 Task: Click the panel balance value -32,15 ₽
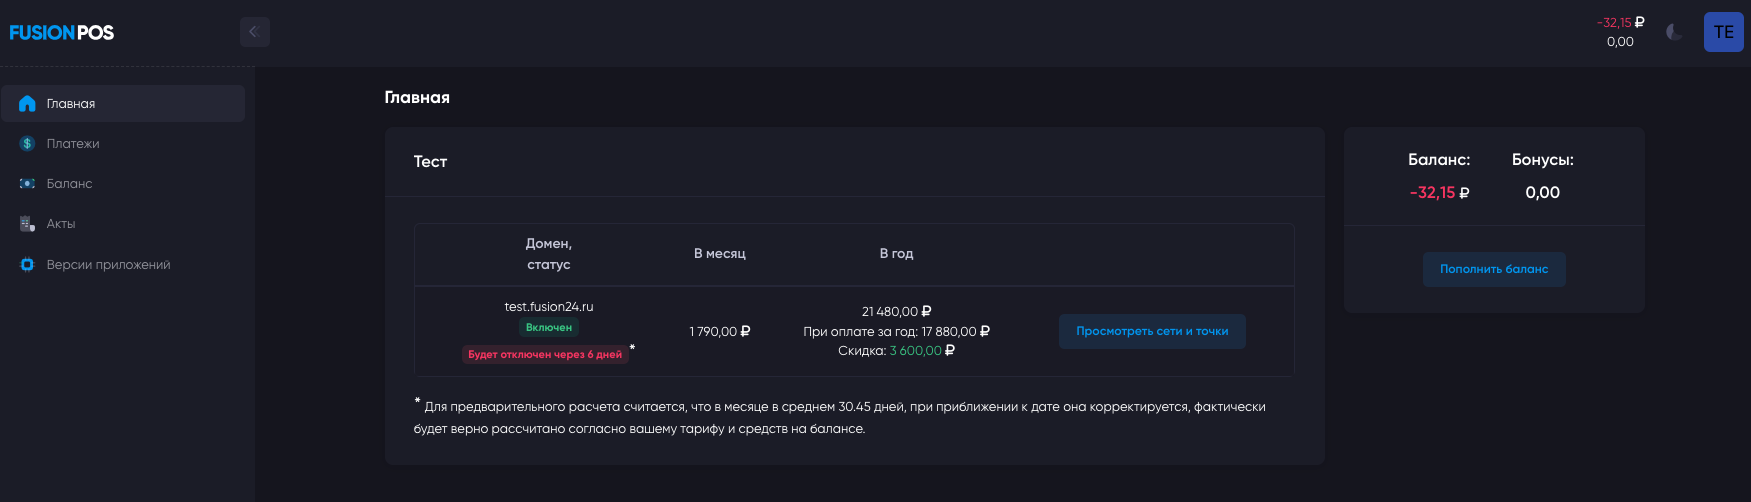pyautogui.click(x=1439, y=193)
